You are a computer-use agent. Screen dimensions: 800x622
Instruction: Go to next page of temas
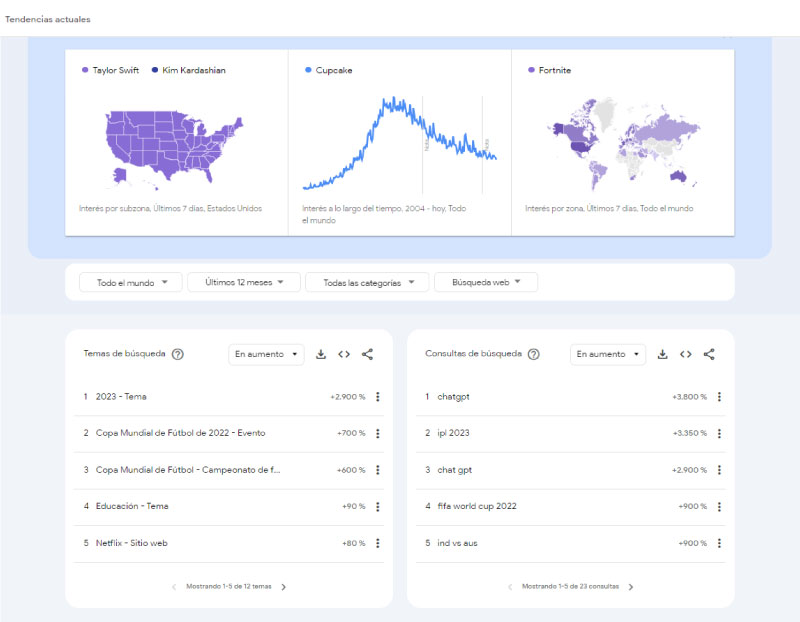284,587
